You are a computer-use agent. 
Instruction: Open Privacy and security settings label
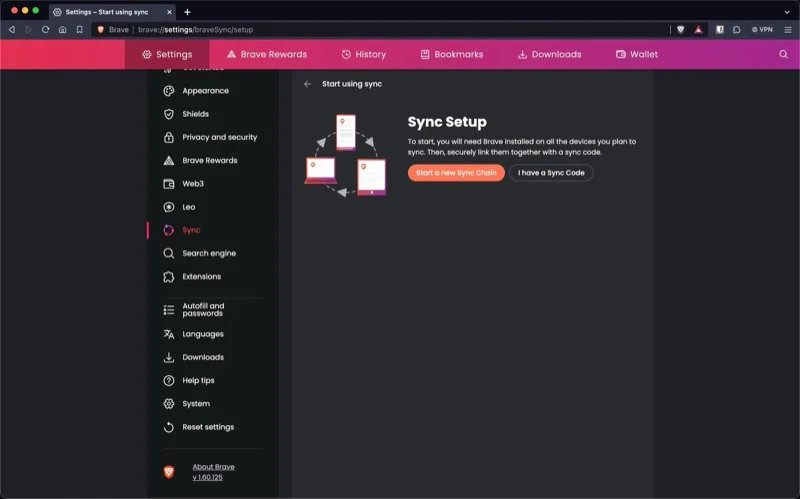pyautogui.click(x=220, y=137)
